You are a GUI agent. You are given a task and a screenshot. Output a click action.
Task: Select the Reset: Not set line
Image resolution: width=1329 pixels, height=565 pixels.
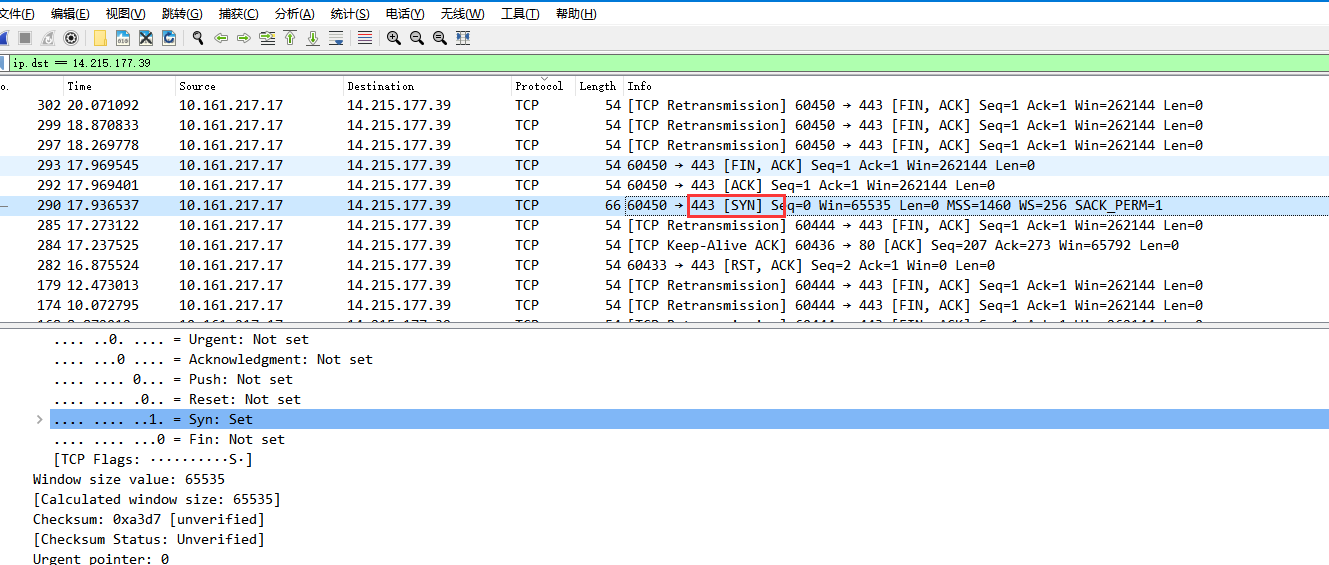click(x=177, y=399)
